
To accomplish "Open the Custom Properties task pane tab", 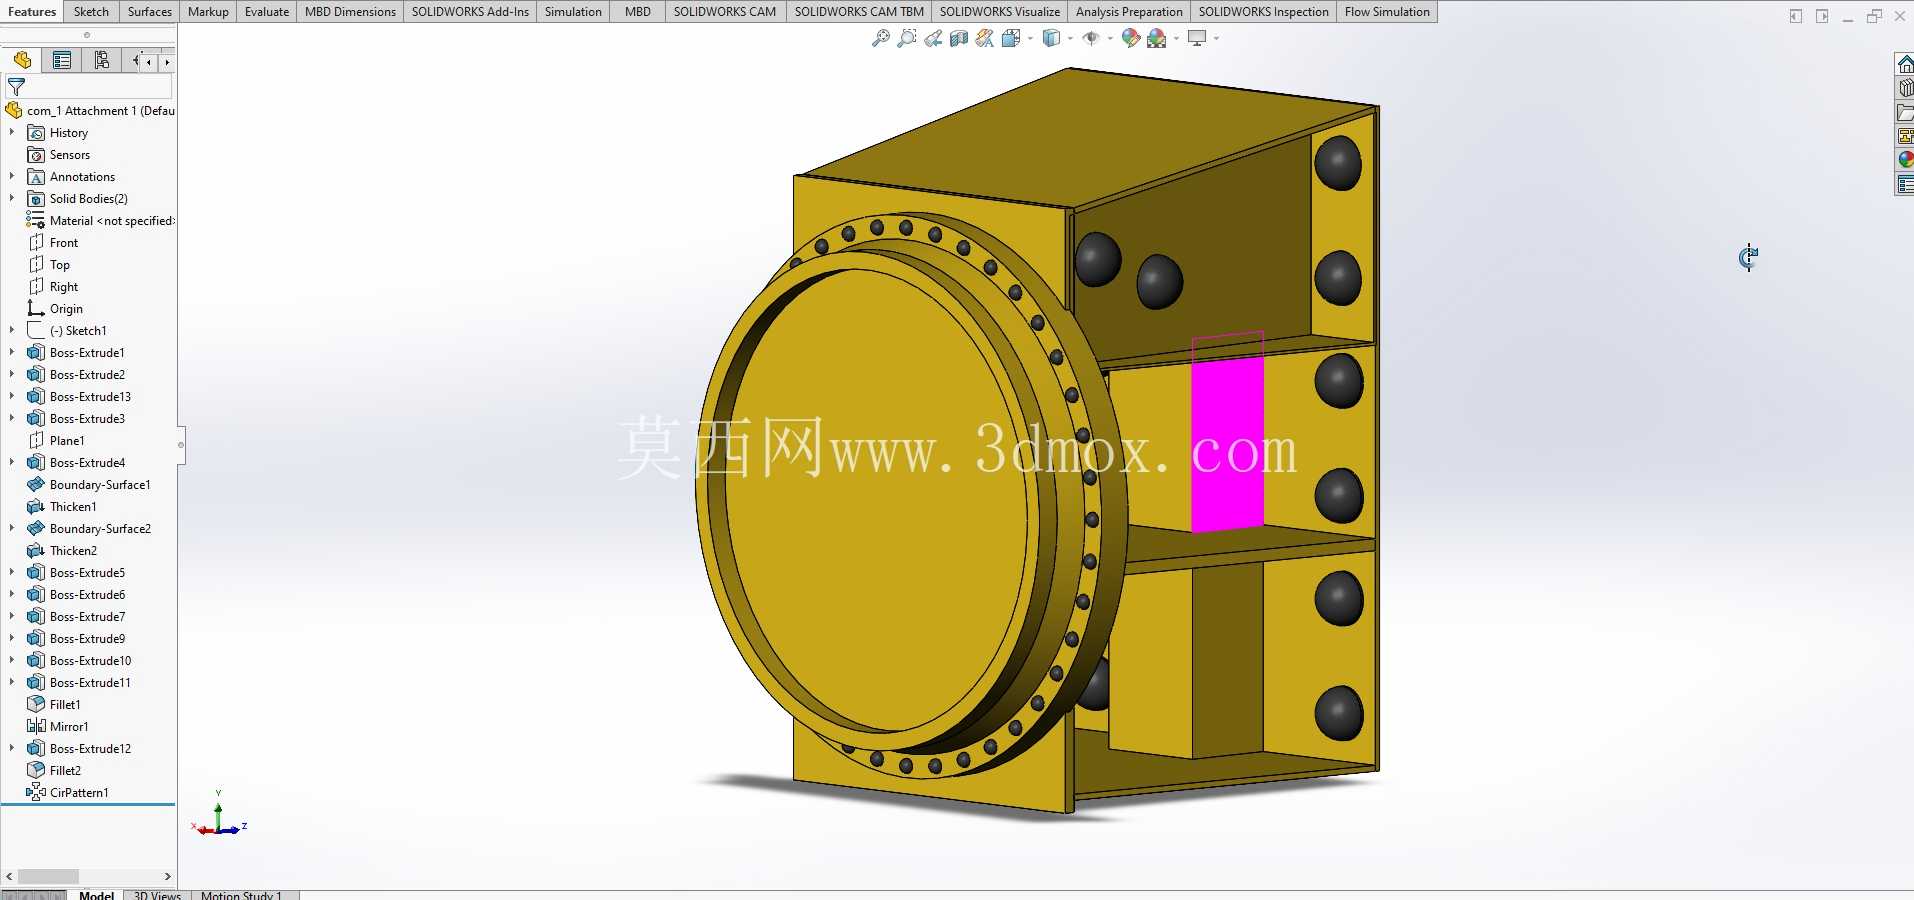I will [x=1905, y=184].
